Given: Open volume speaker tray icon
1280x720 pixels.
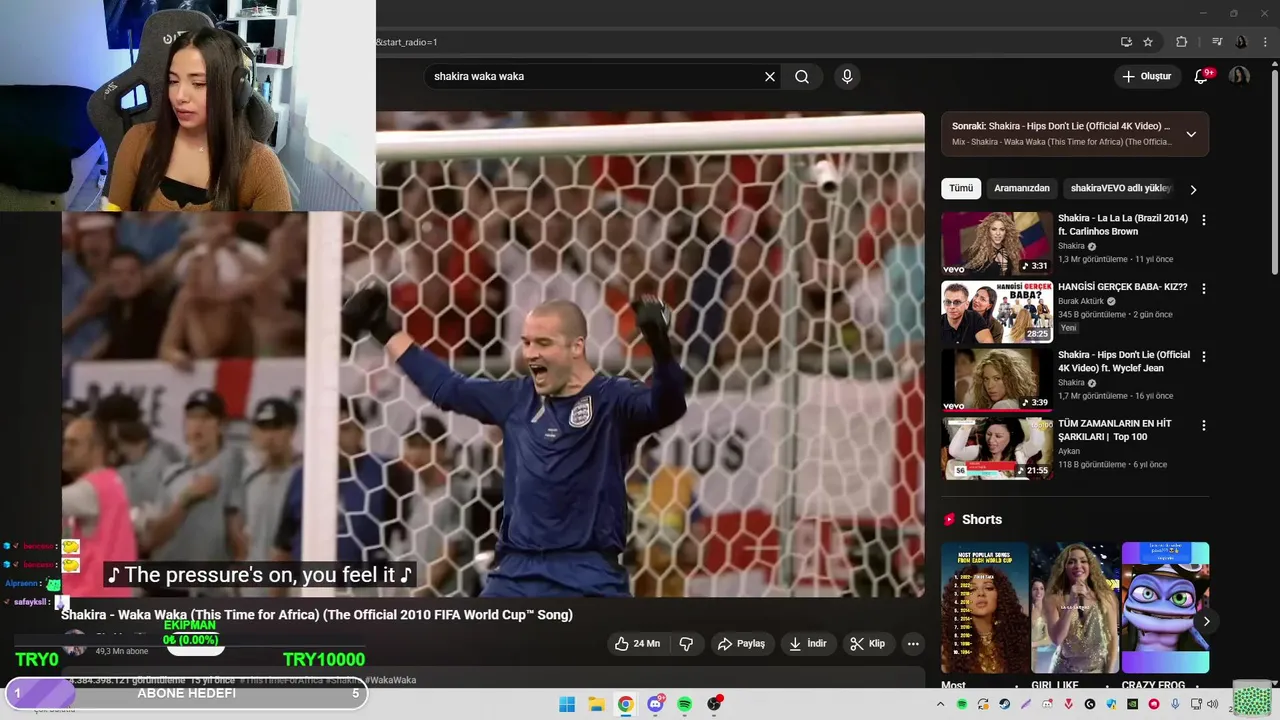Looking at the screenshot, I should (x=1212, y=704).
